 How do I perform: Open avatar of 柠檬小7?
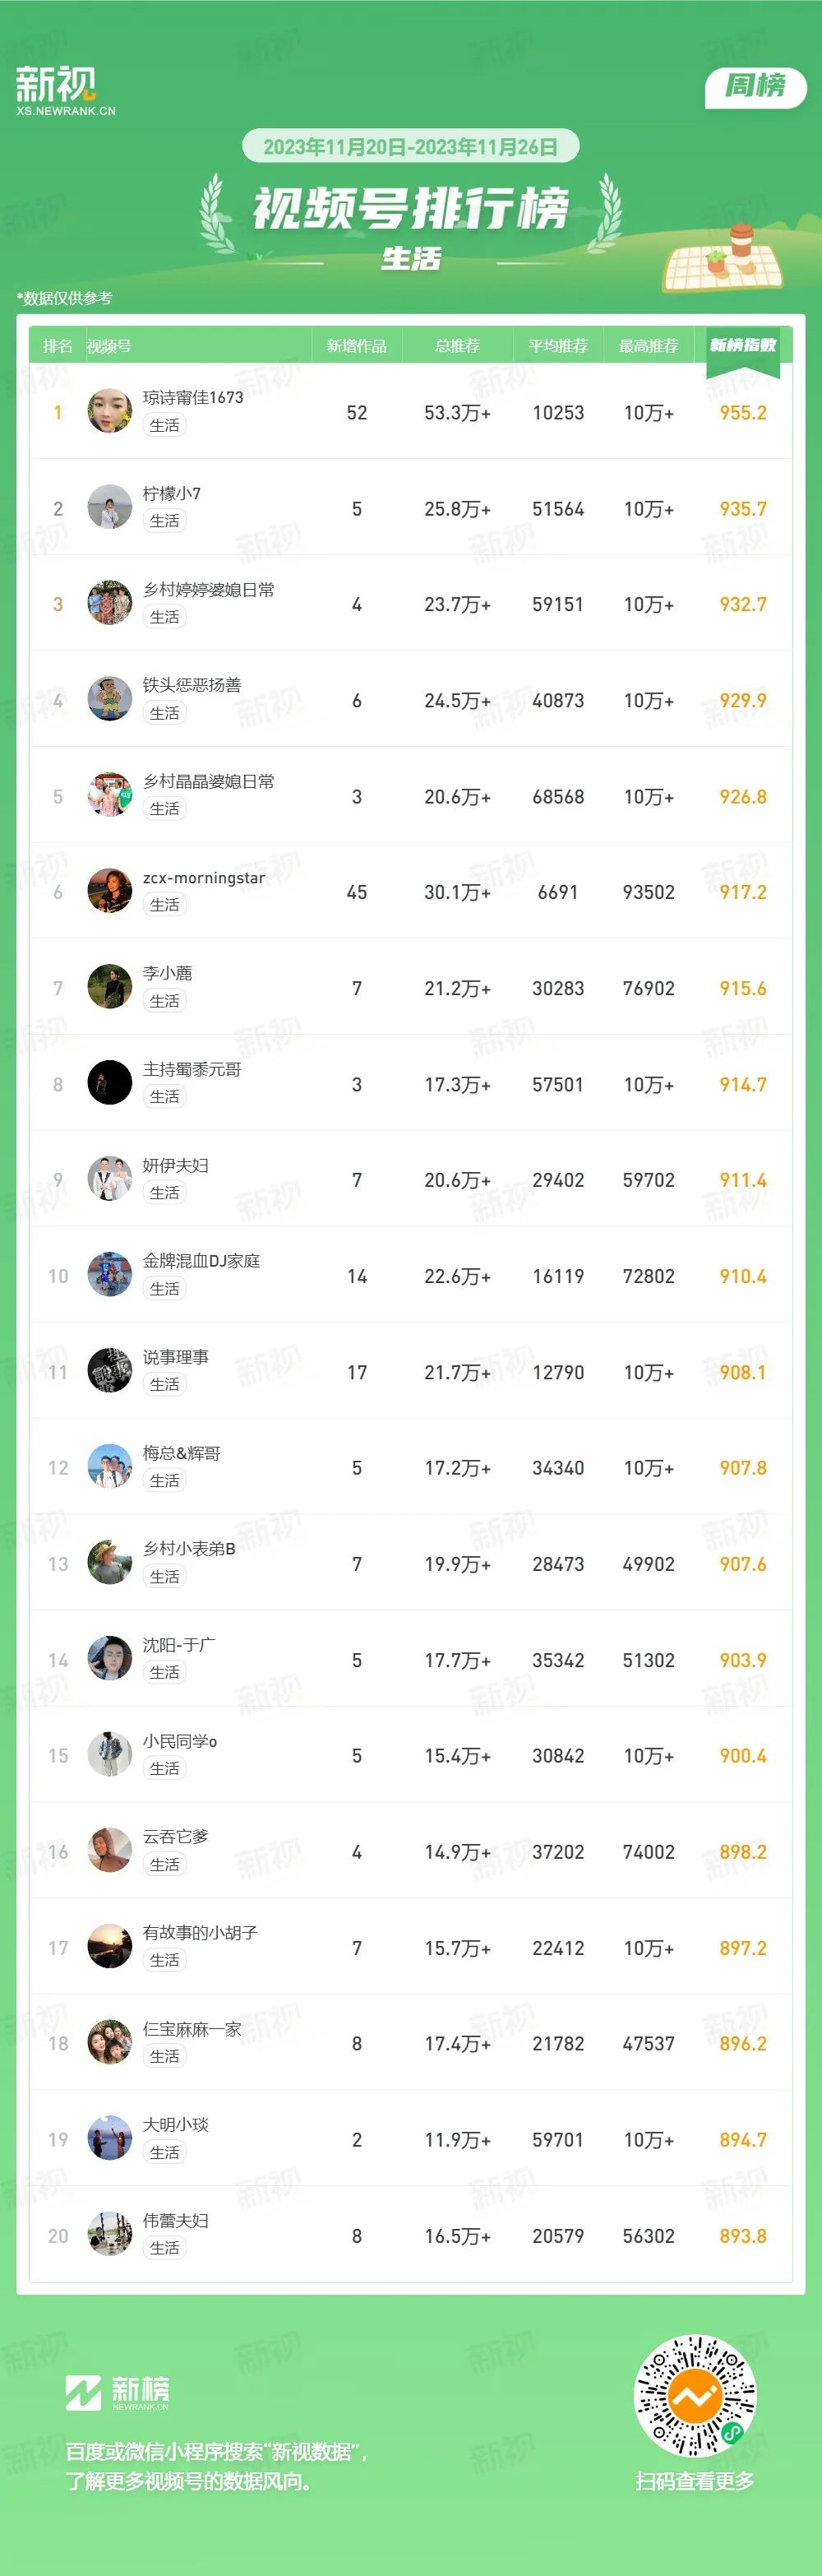pos(110,508)
